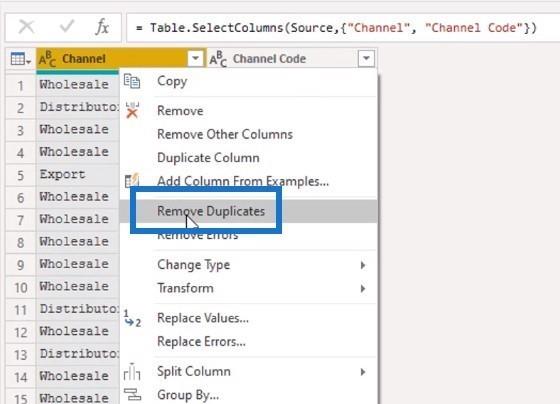Image resolution: width=560 pixels, height=404 pixels.
Task: Click the Remove column red X icon
Action: [132, 110]
